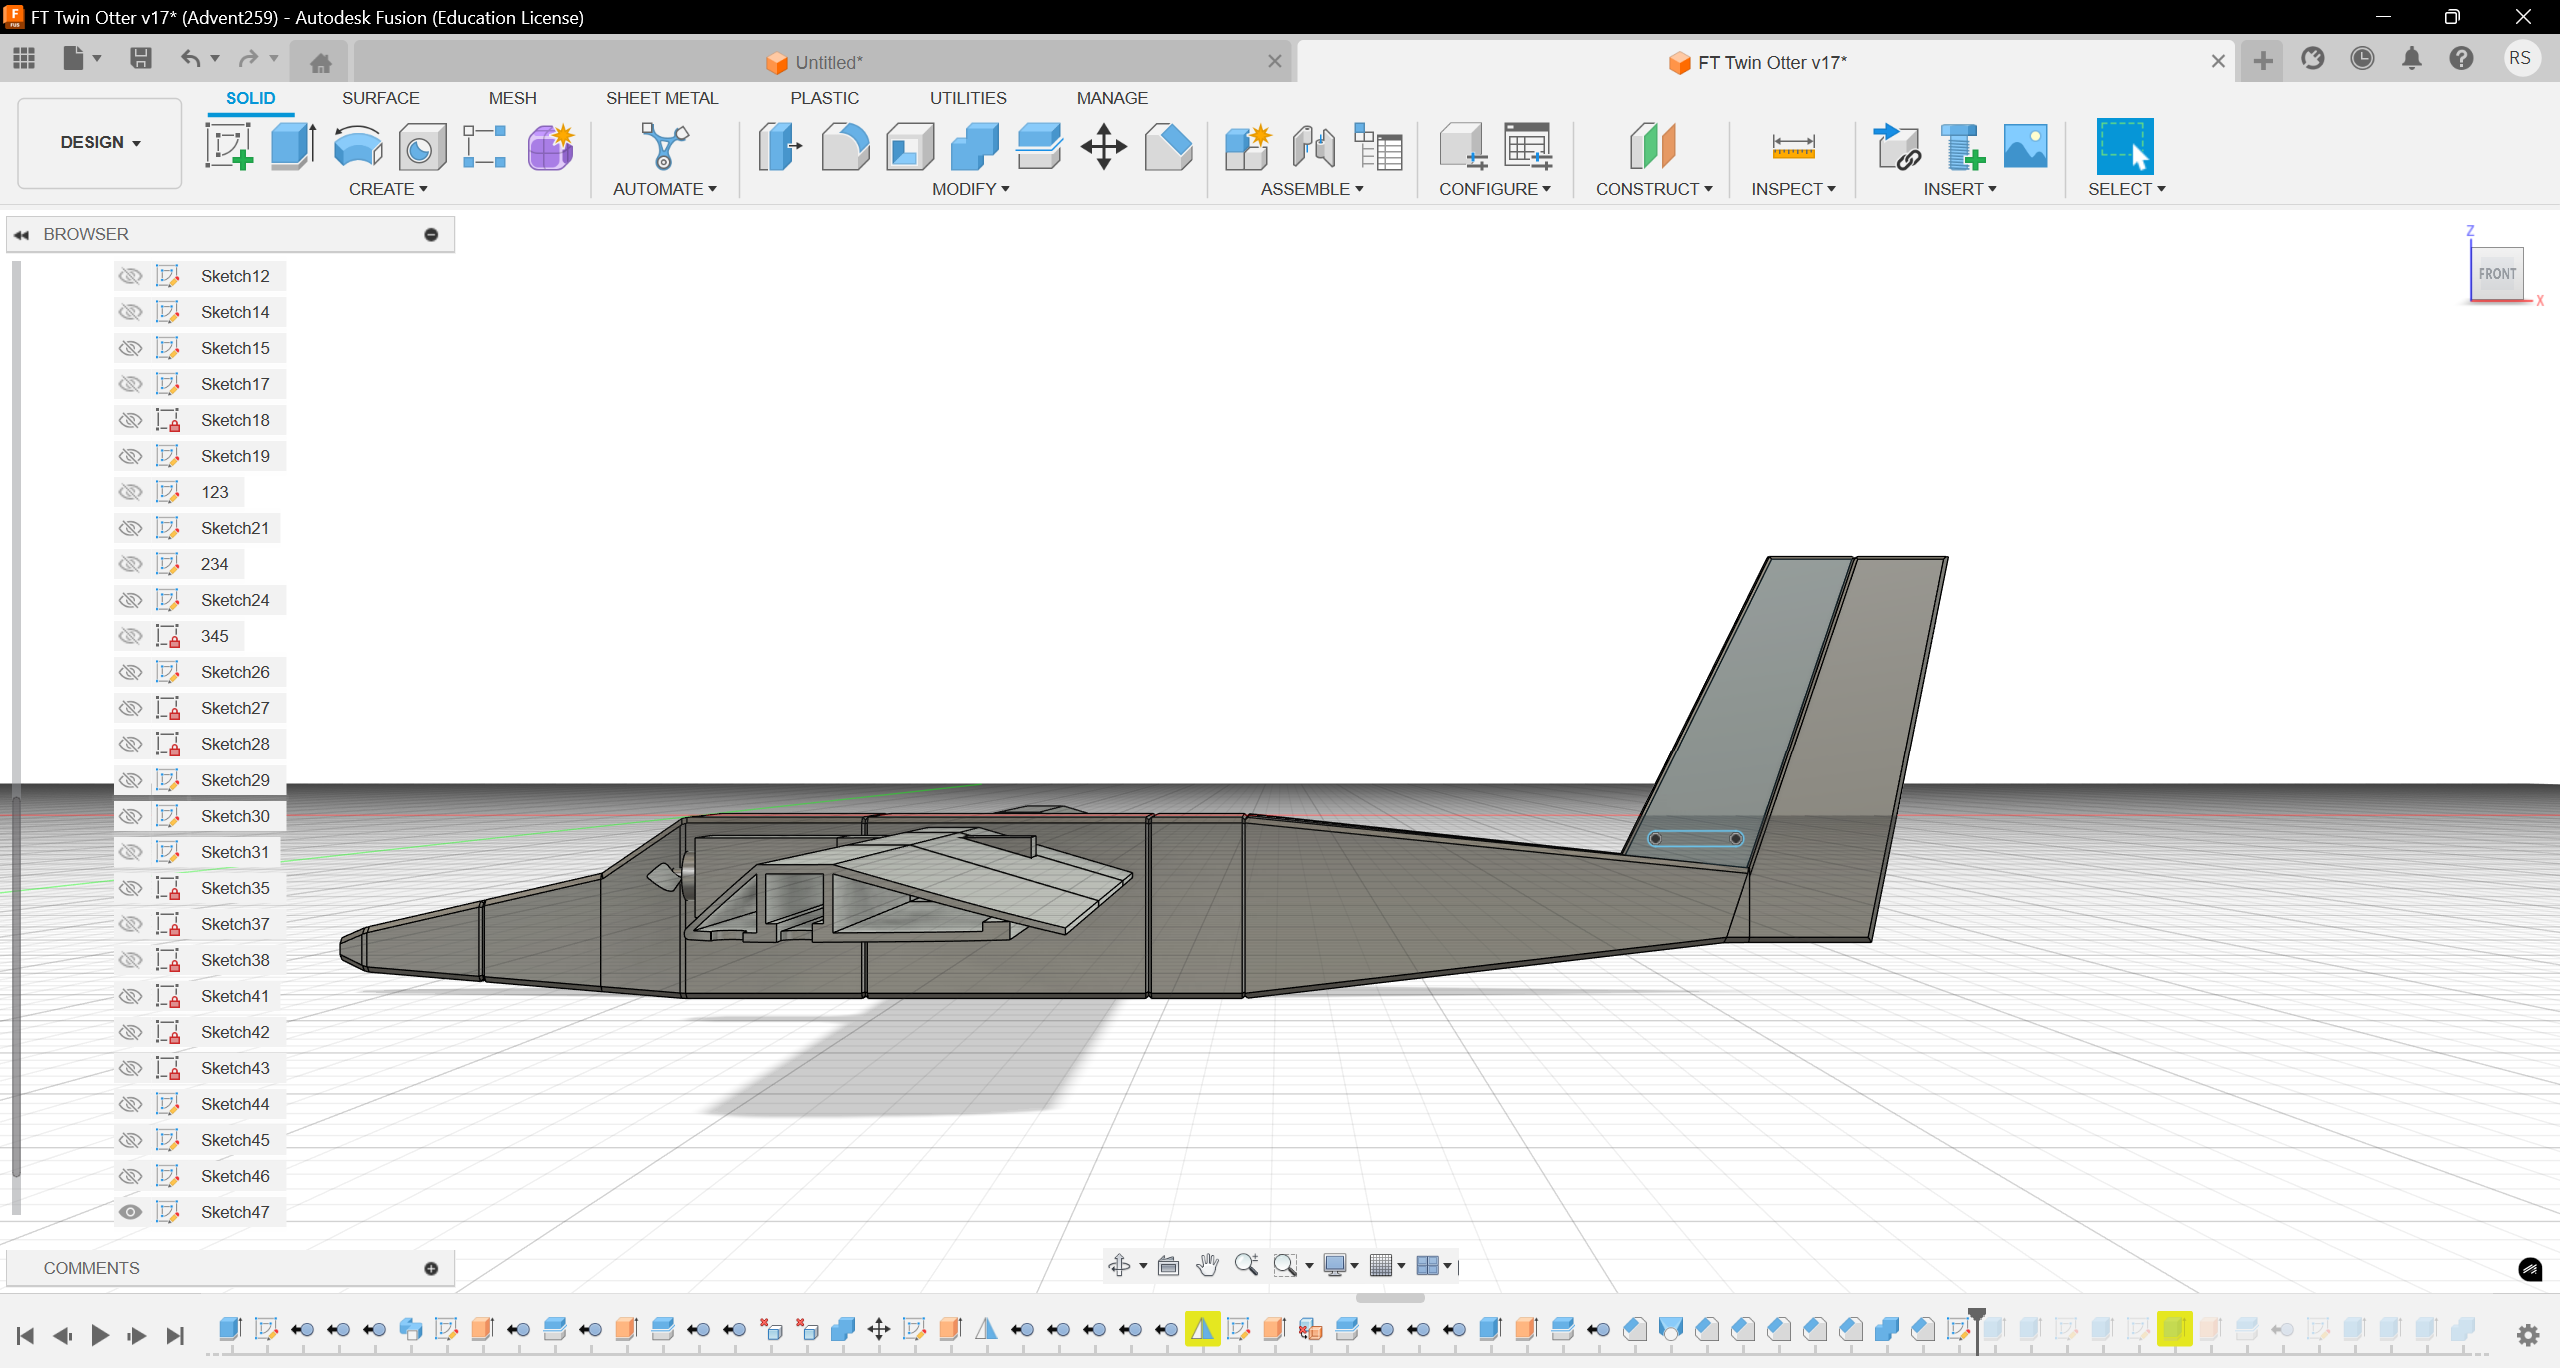This screenshot has width=2560, height=1368.
Task: Click the Insert McMaster-Carr Component icon
Action: tap(1961, 146)
